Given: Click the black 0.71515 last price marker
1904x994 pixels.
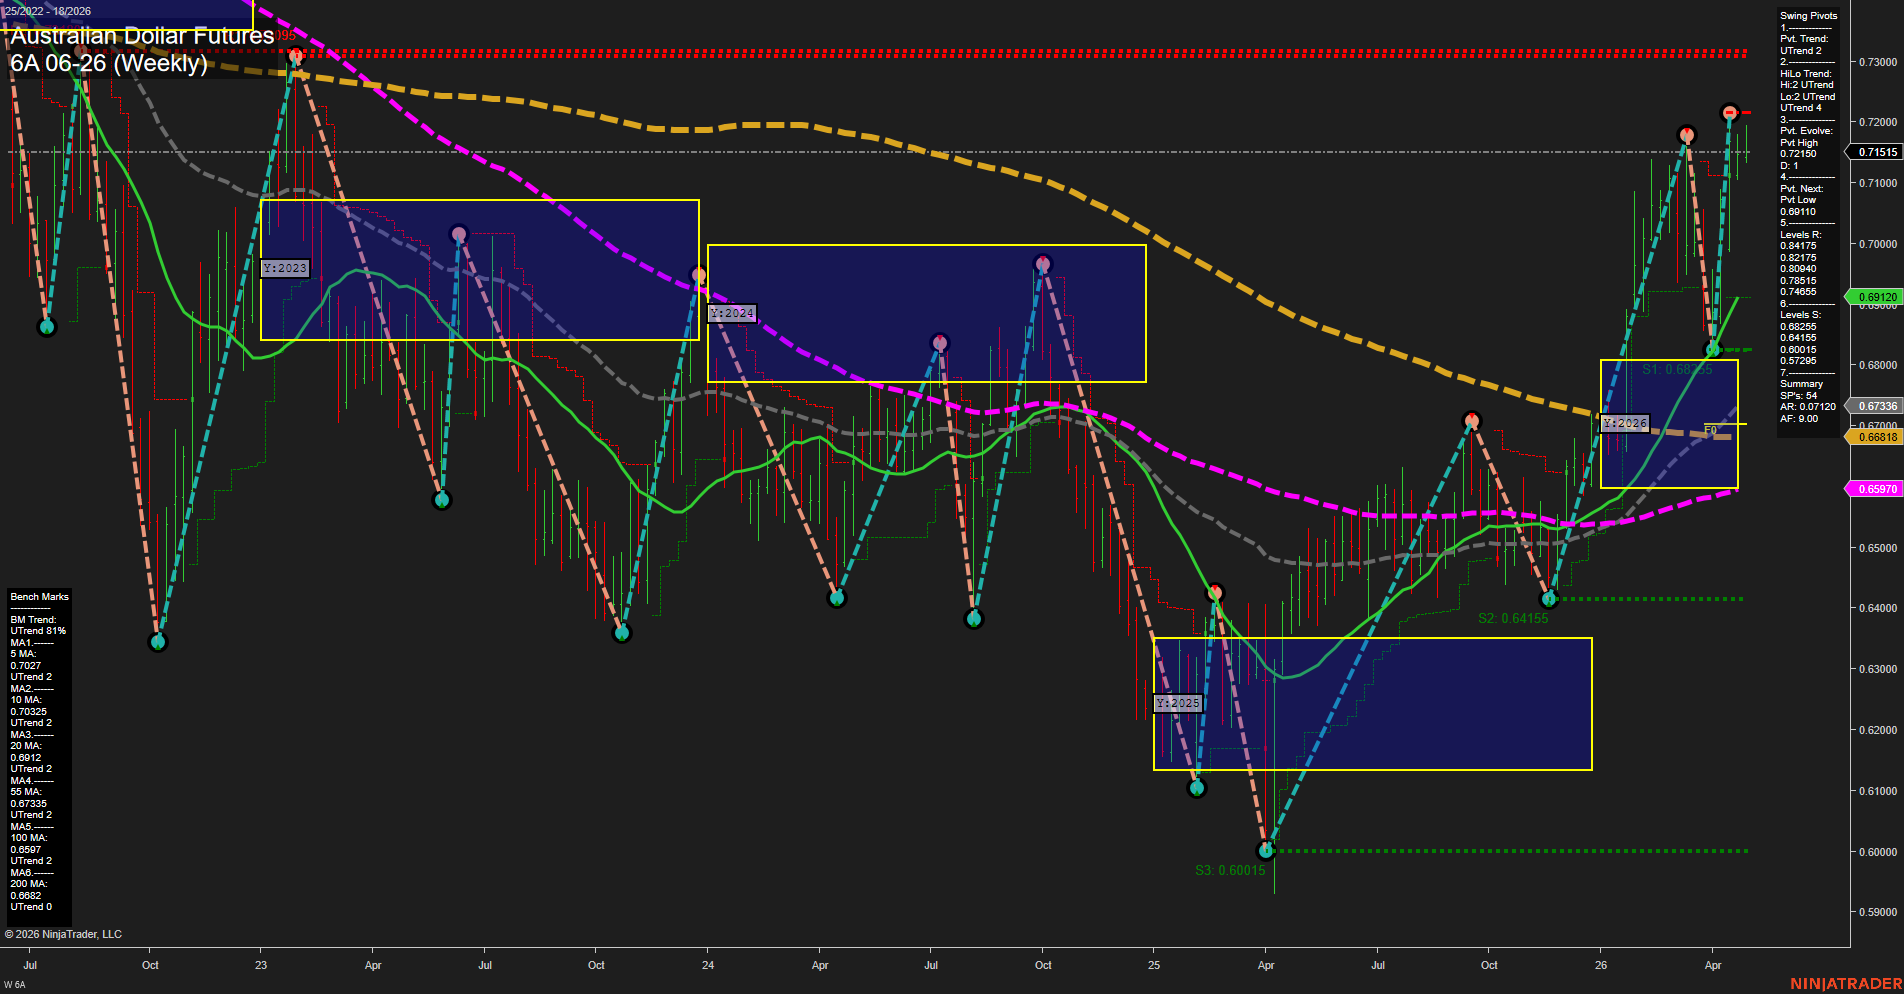Looking at the screenshot, I should point(1876,152).
